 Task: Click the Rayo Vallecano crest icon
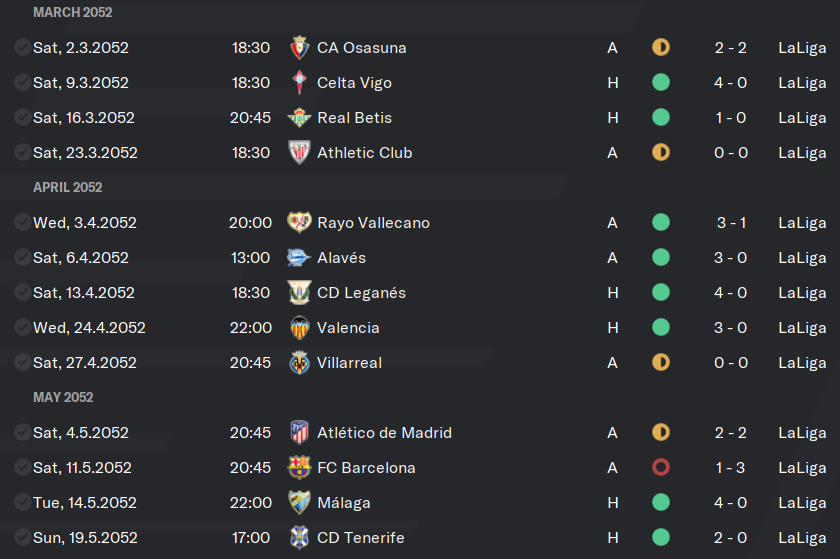(x=299, y=222)
